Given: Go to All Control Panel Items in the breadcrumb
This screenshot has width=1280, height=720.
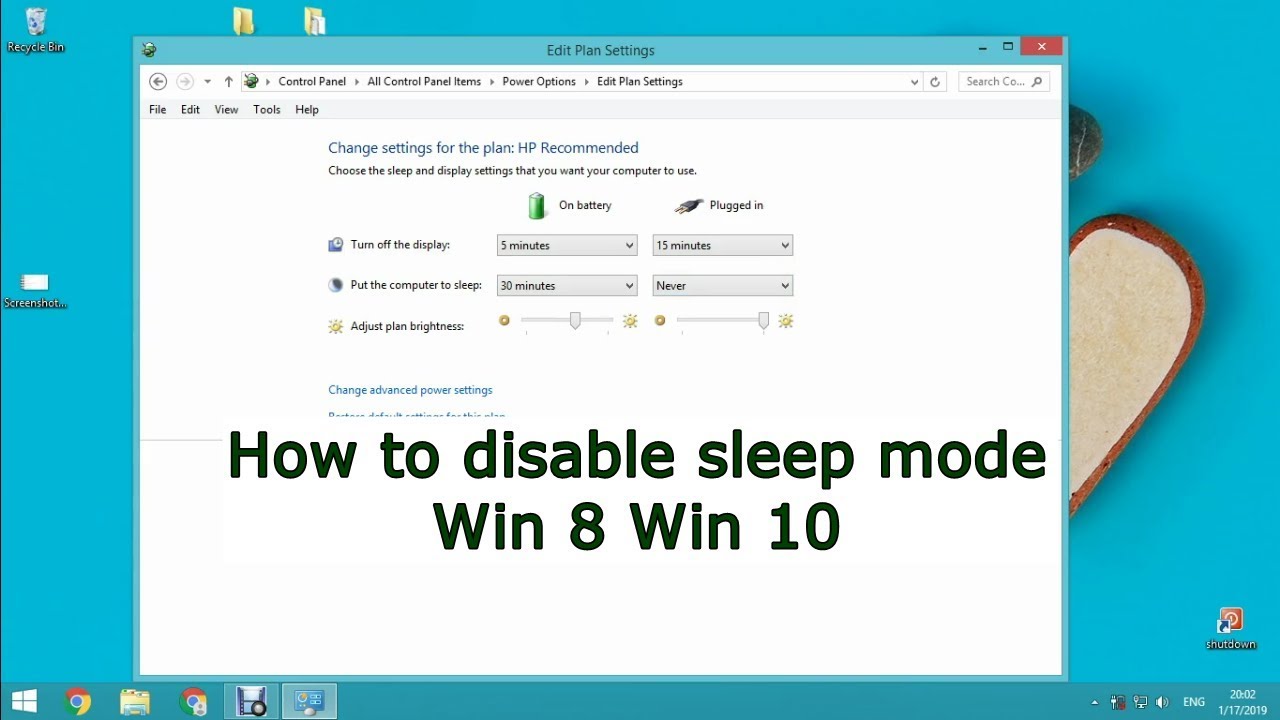Looking at the screenshot, I should 424,82.
